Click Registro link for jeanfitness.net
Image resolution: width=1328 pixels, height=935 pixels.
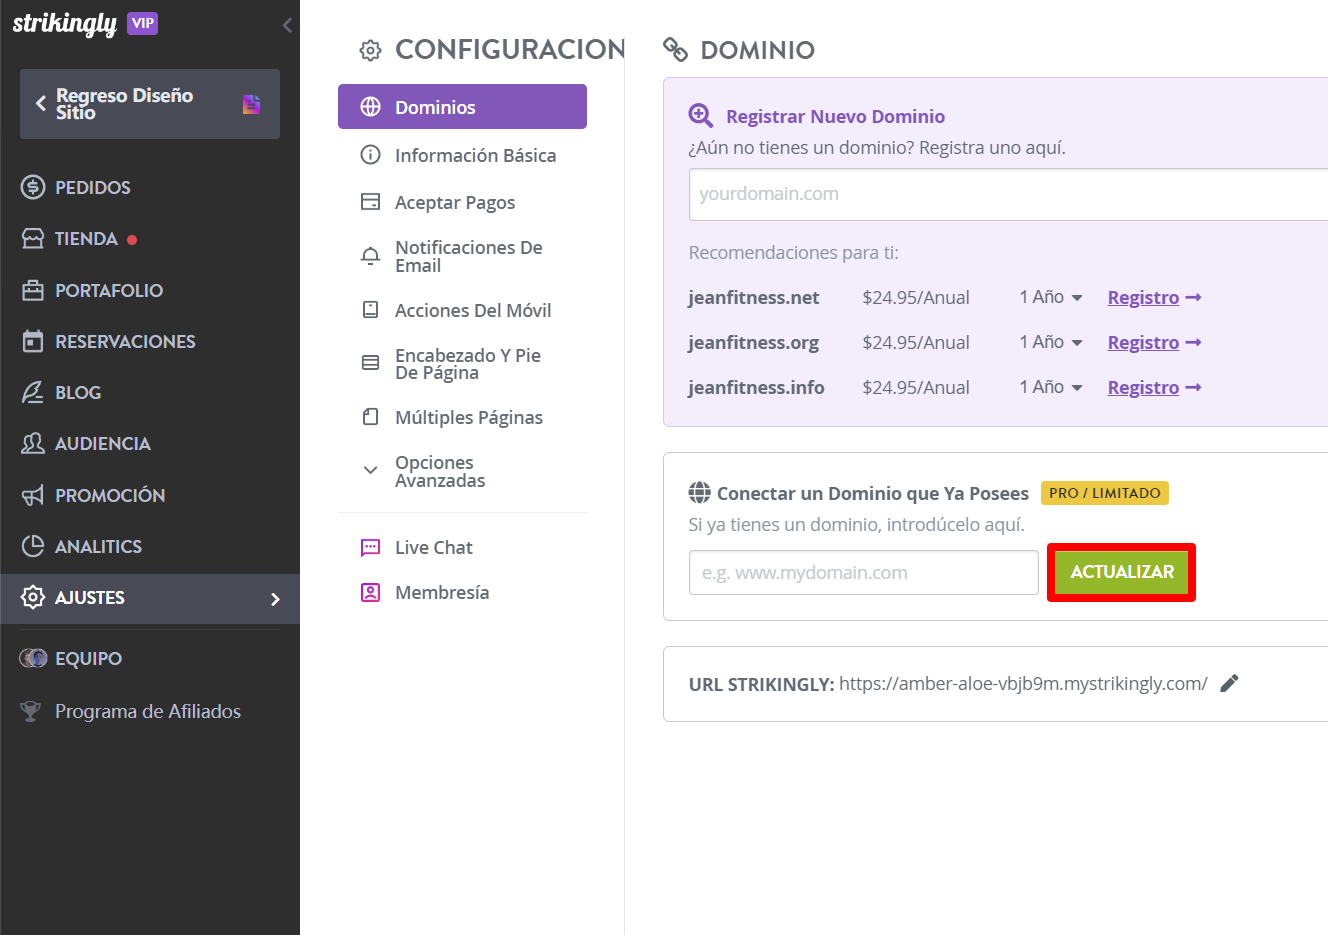click(1154, 297)
